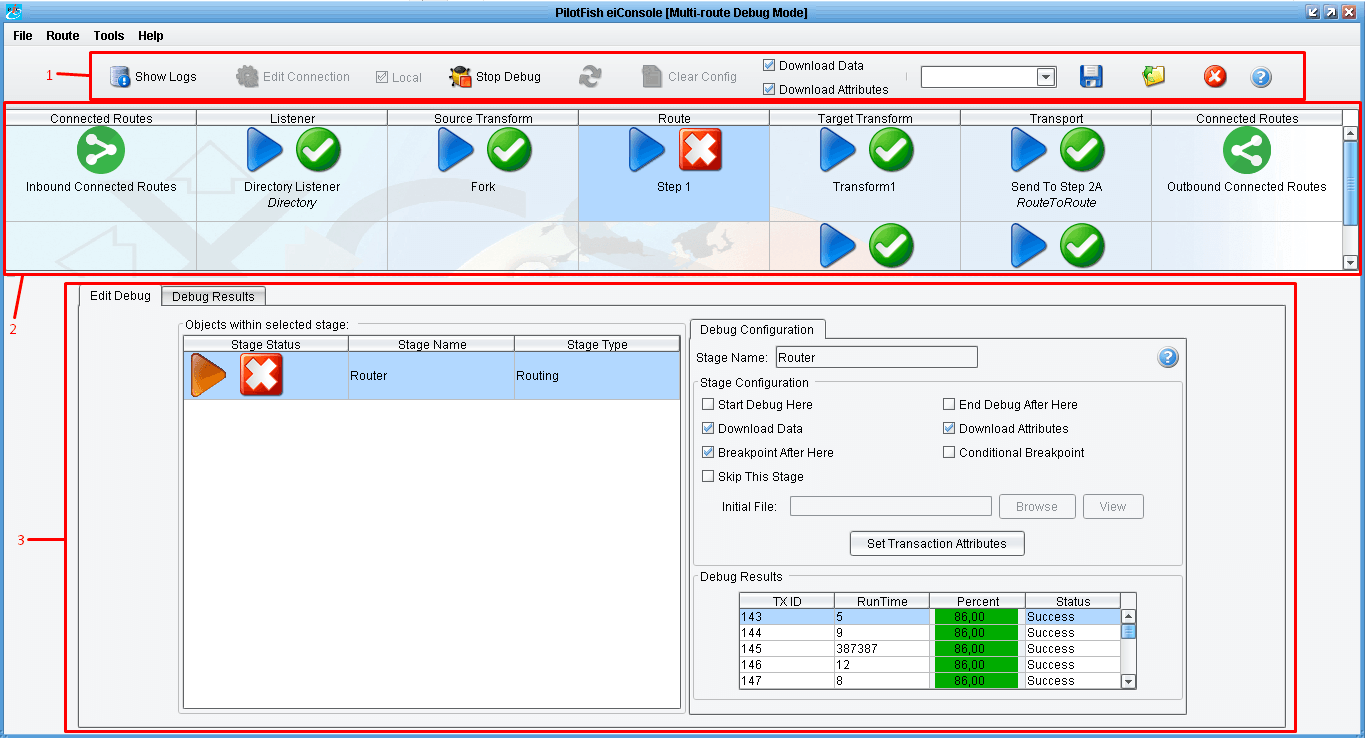Open the Help menu

point(151,36)
